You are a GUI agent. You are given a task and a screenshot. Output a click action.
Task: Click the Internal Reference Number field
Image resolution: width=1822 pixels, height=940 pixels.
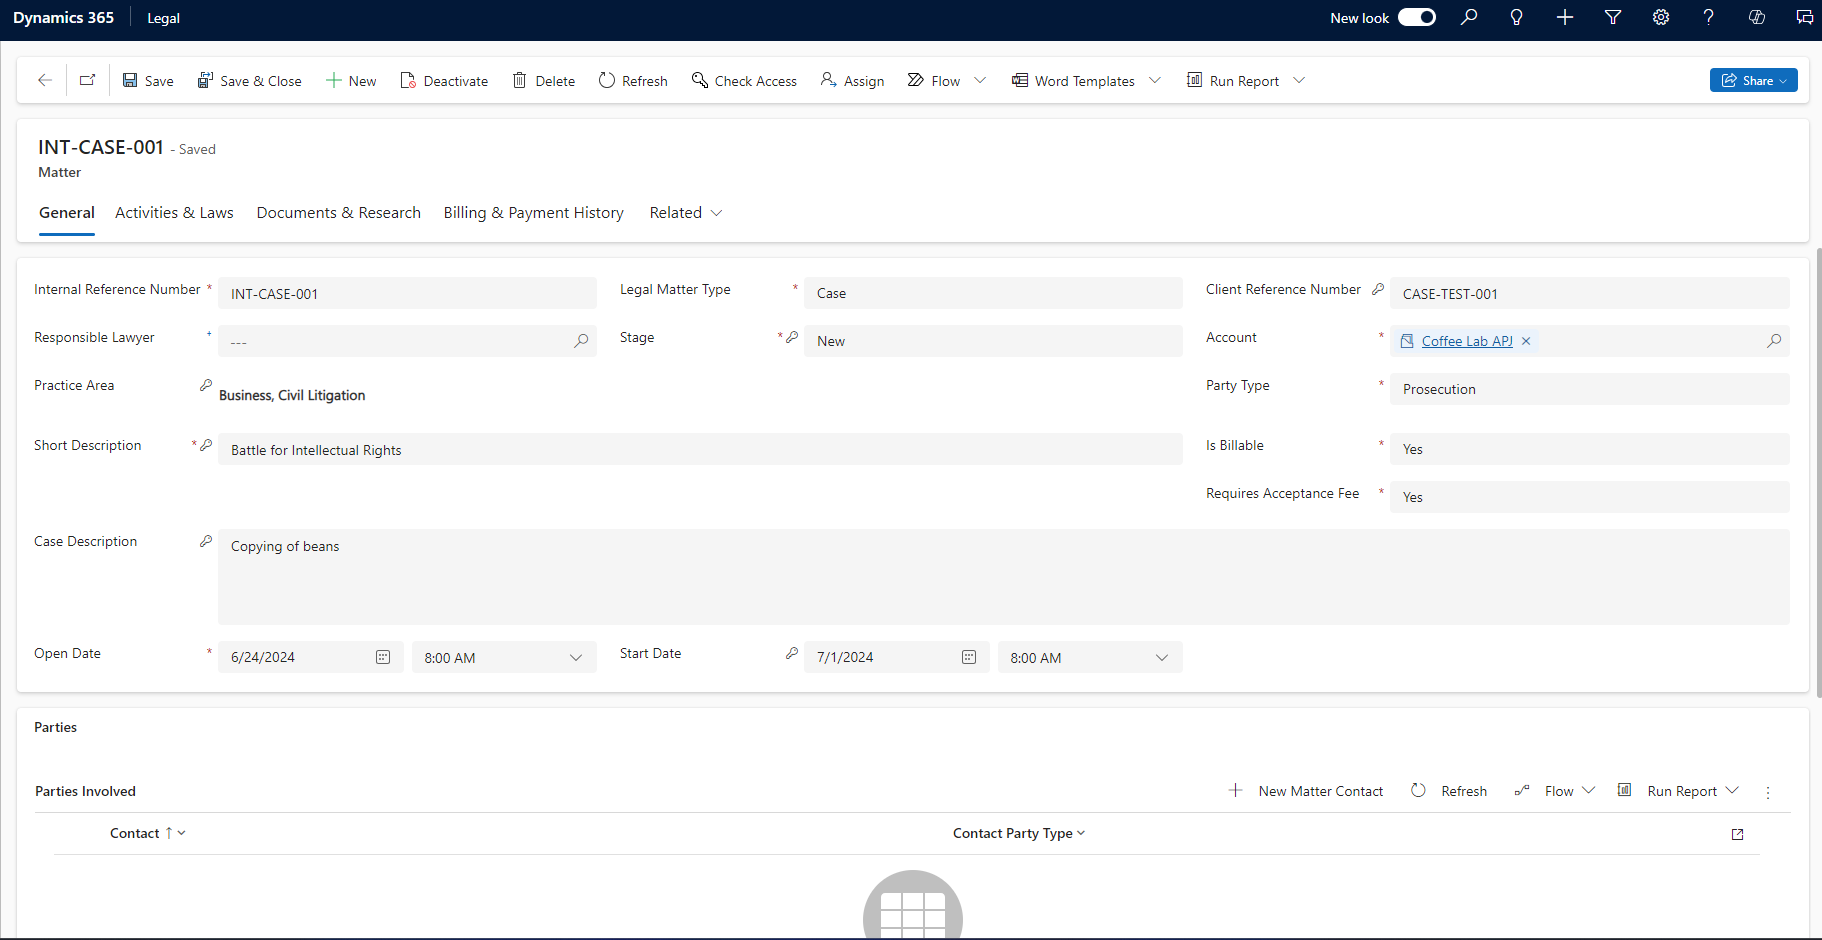tap(407, 293)
